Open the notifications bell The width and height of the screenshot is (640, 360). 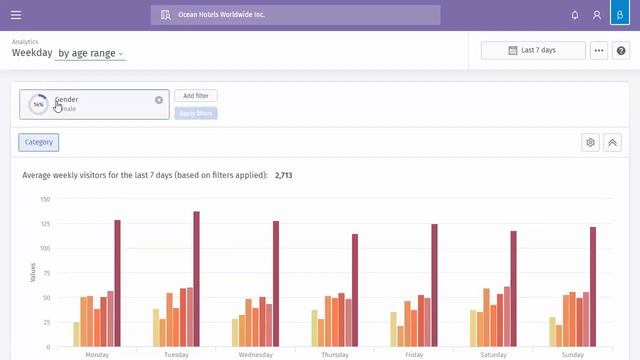(575, 15)
